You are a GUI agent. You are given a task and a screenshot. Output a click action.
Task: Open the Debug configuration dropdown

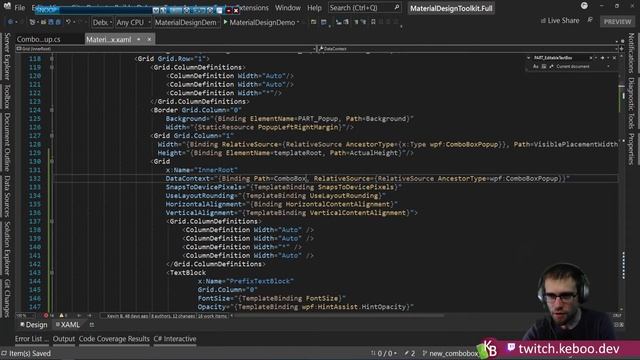point(102,22)
